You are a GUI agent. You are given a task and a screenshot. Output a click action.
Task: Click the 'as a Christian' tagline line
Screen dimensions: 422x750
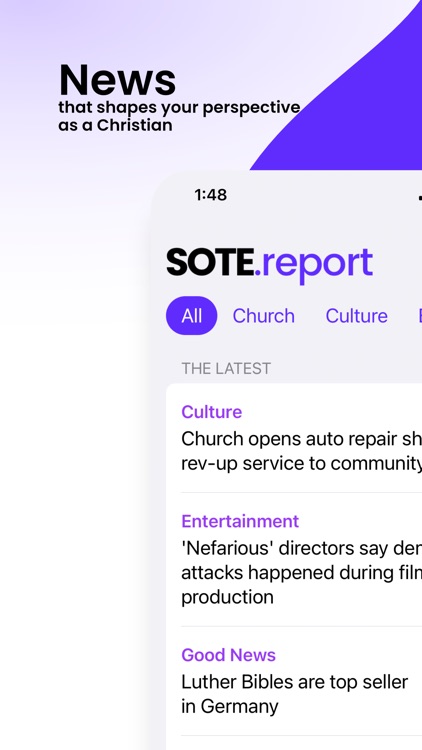click(115, 125)
